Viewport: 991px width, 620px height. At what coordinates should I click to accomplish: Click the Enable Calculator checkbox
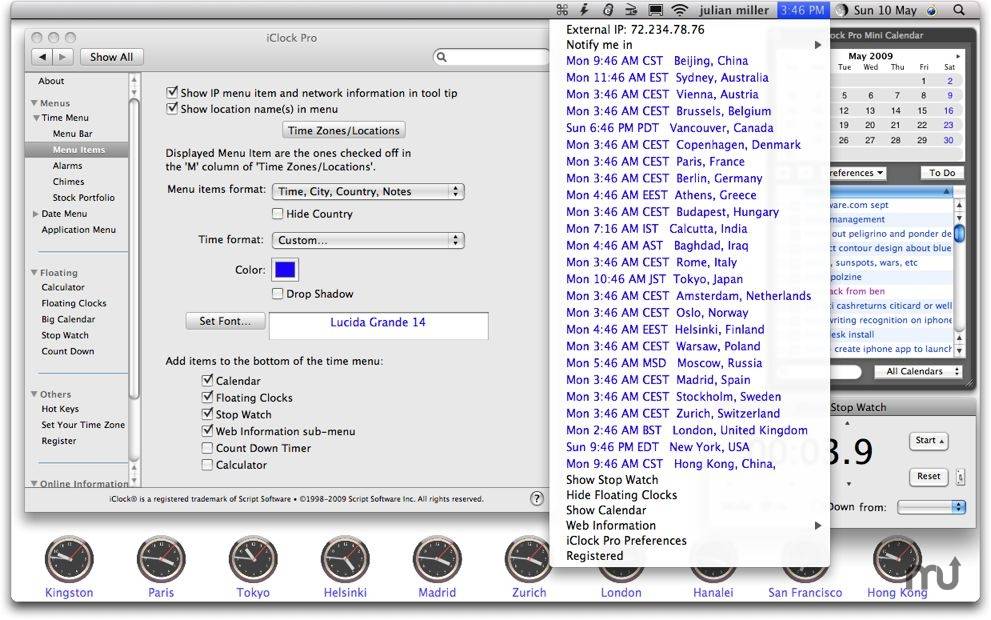(207, 465)
